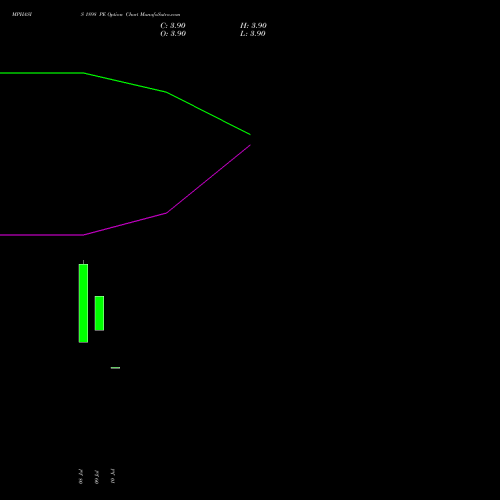Click the flat section of the purple band

click(x=42, y=235)
